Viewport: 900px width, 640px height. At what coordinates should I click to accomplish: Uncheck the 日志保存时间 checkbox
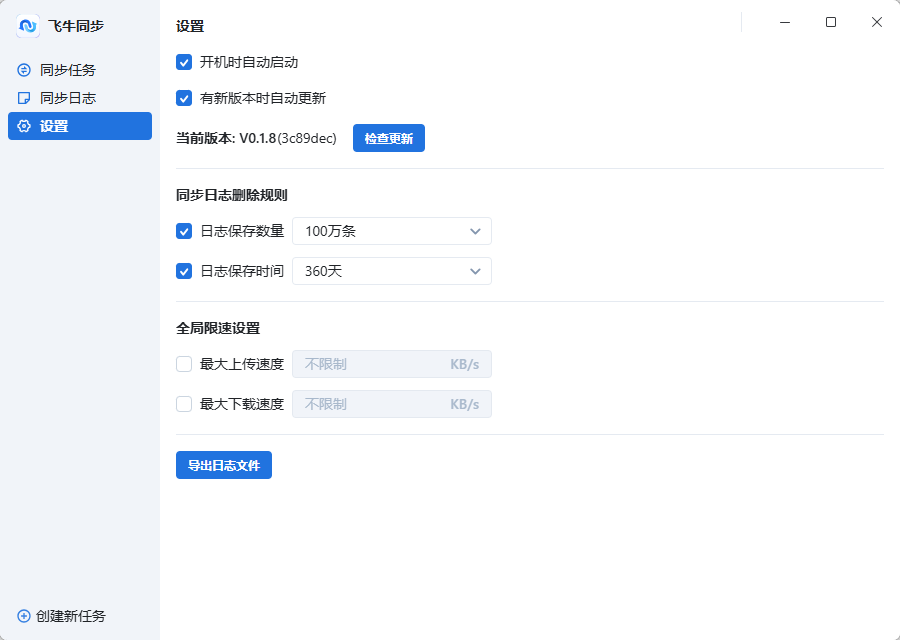184,270
